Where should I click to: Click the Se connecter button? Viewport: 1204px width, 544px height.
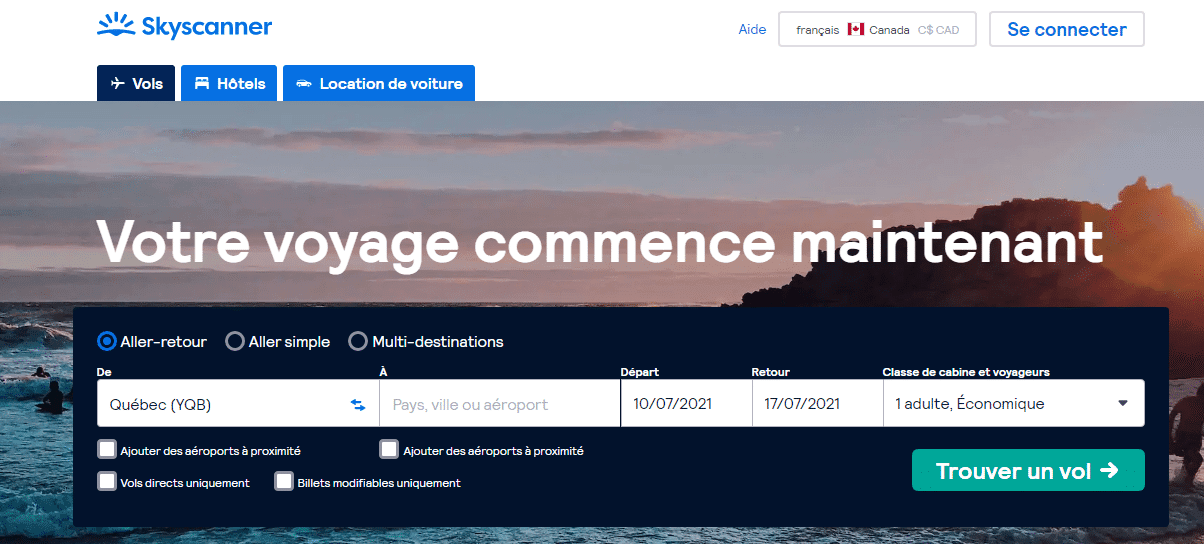(x=1067, y=29)
